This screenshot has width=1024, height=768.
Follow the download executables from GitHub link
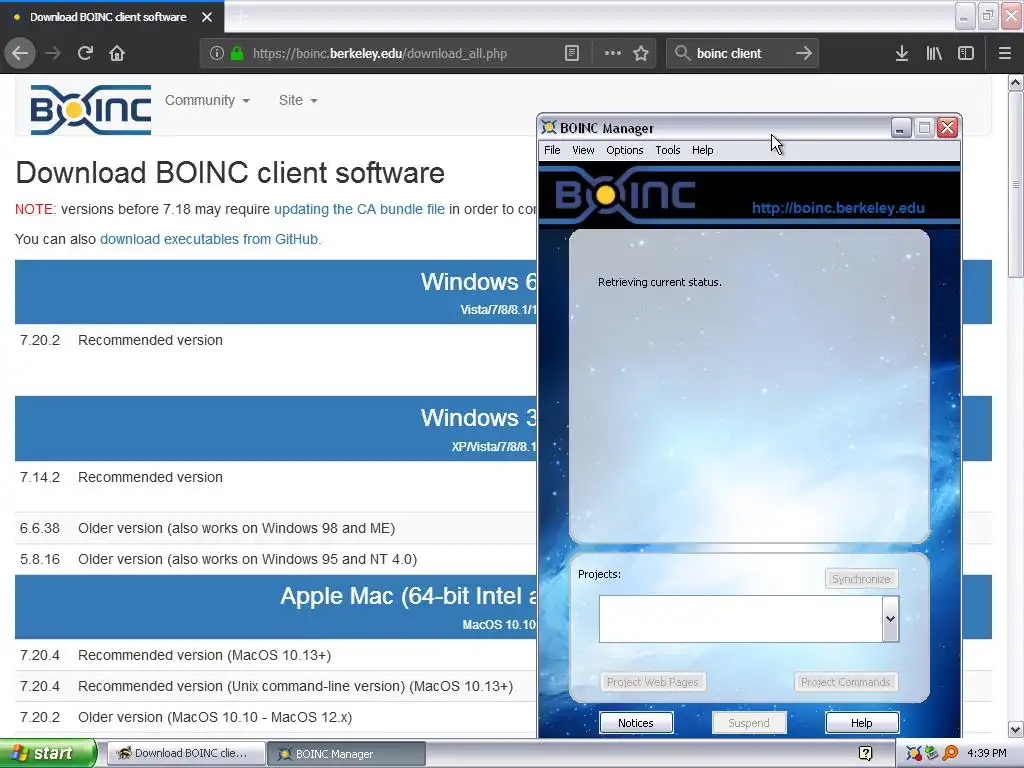point(209,239)
